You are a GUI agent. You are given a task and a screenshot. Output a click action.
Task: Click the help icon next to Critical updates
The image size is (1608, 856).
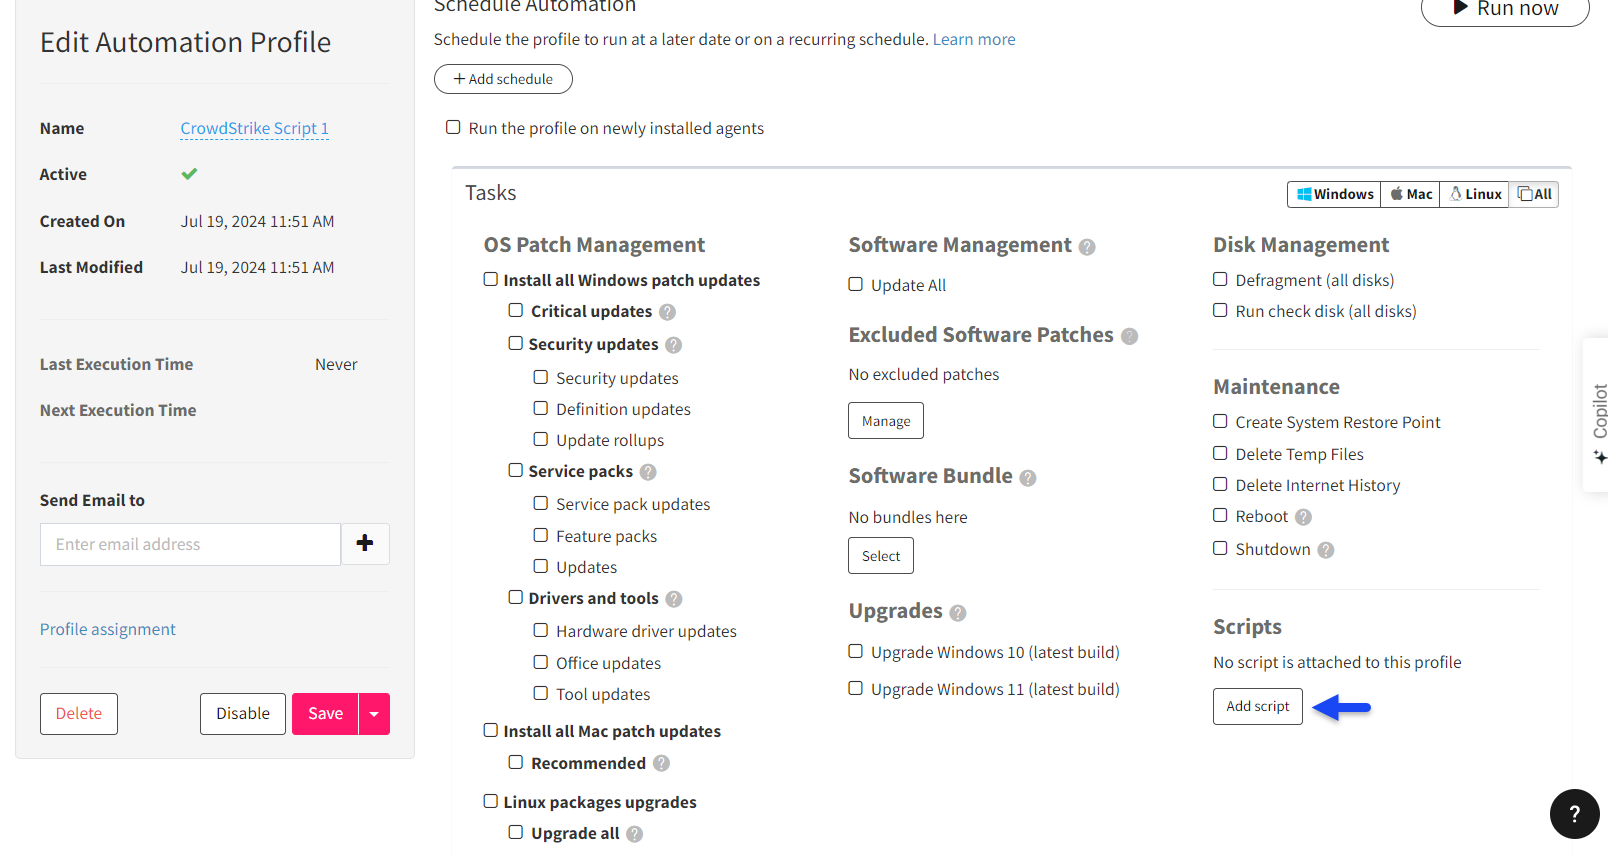667,312
